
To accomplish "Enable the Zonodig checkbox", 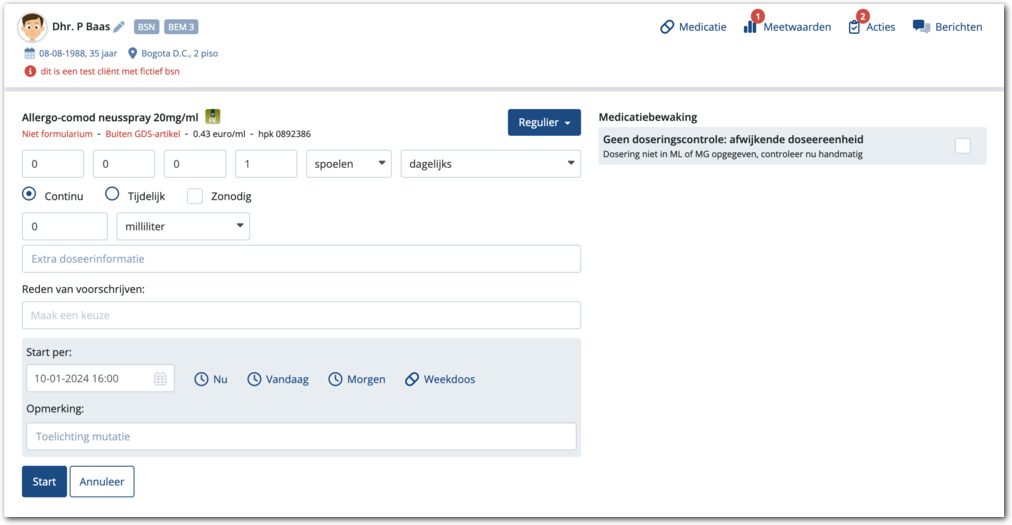I will (195, 196).
